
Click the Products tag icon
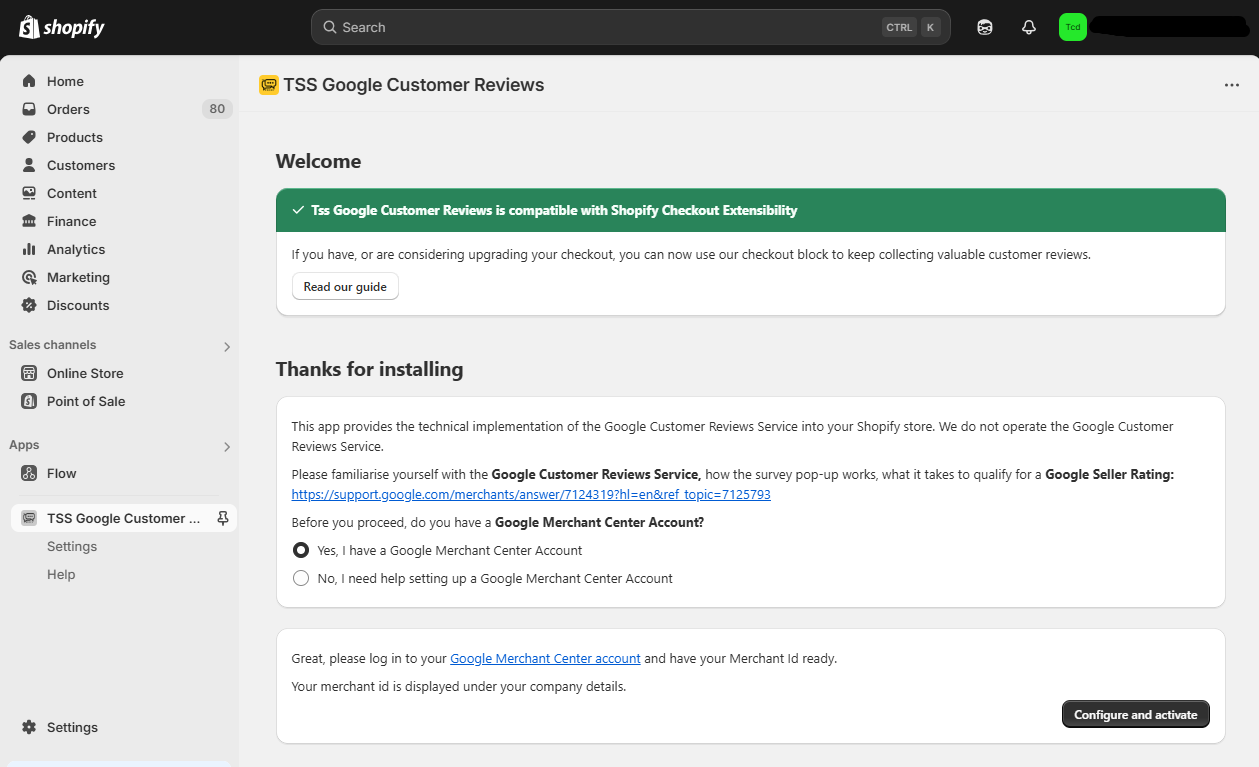tap(29, 137)
